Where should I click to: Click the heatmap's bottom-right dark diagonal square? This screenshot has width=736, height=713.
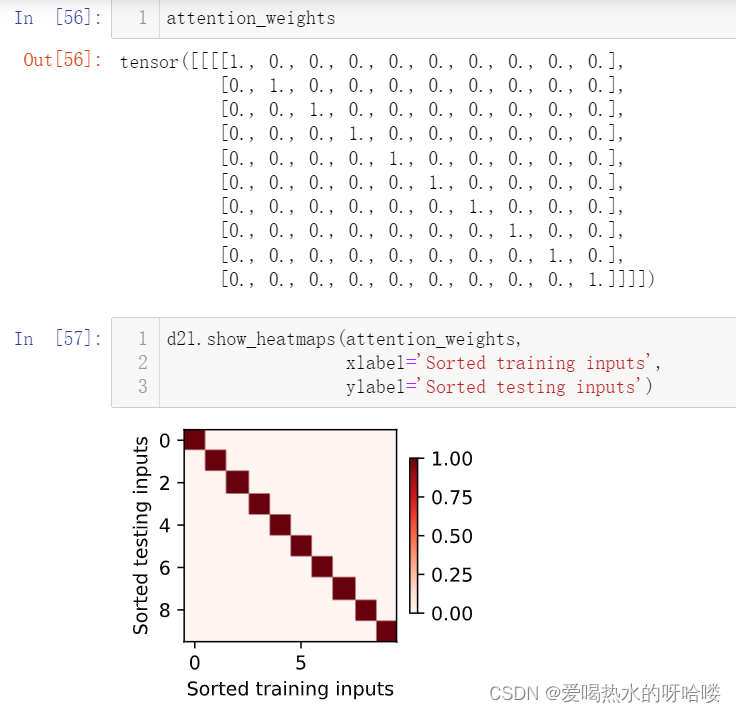pyautogui.click(x=387, y=631)
